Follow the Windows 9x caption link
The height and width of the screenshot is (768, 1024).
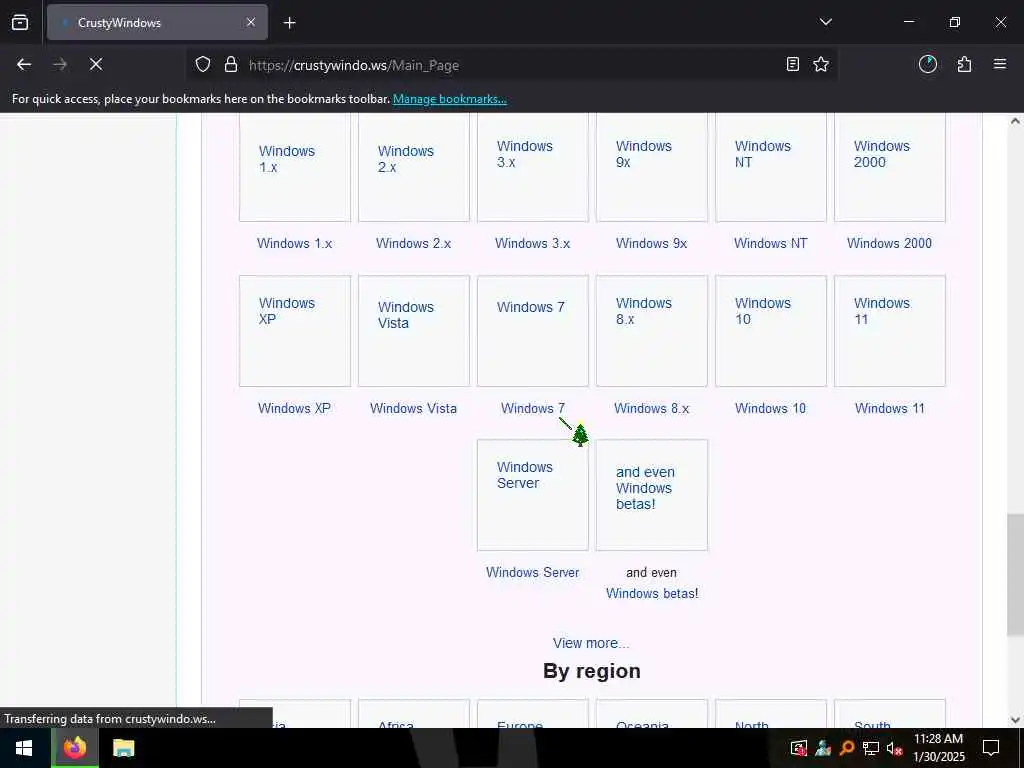tap(652, 243)
